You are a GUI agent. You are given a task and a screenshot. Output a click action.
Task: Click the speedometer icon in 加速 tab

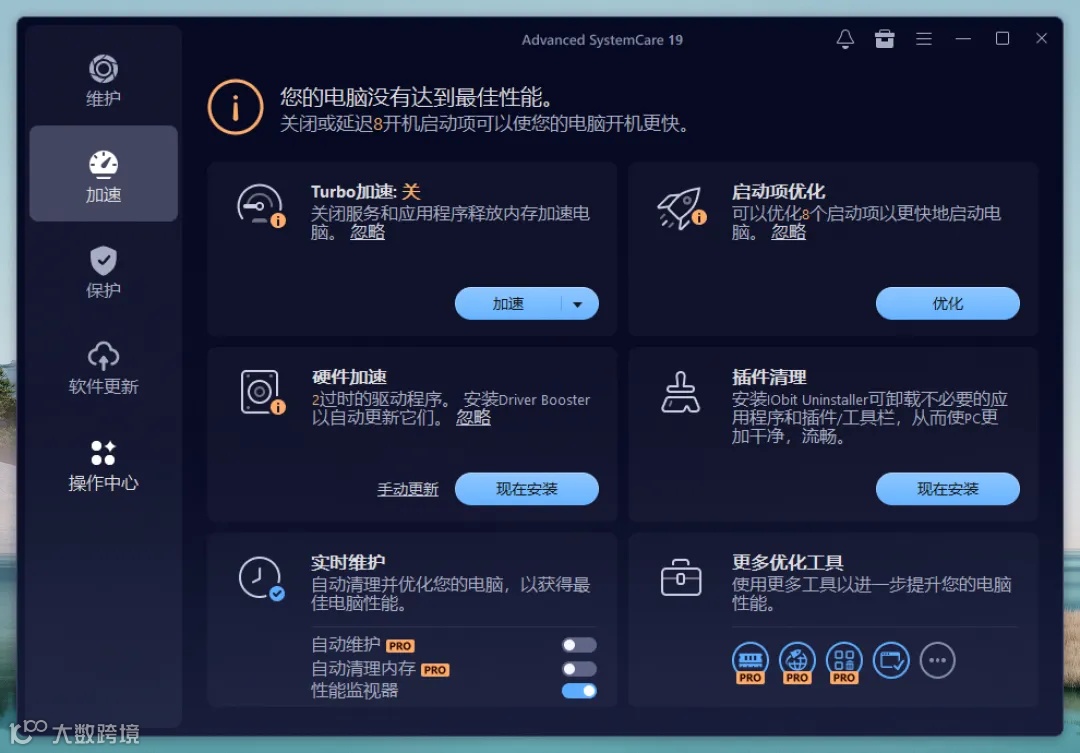pos(103,164)
